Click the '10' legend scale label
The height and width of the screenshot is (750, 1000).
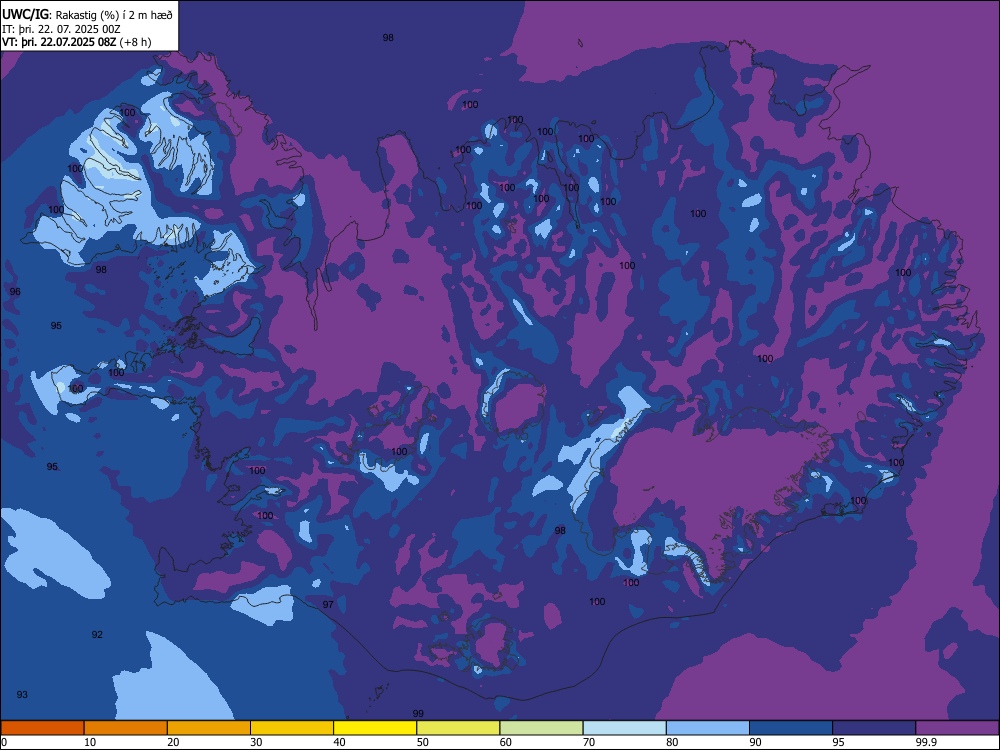[x=90, y=742]
